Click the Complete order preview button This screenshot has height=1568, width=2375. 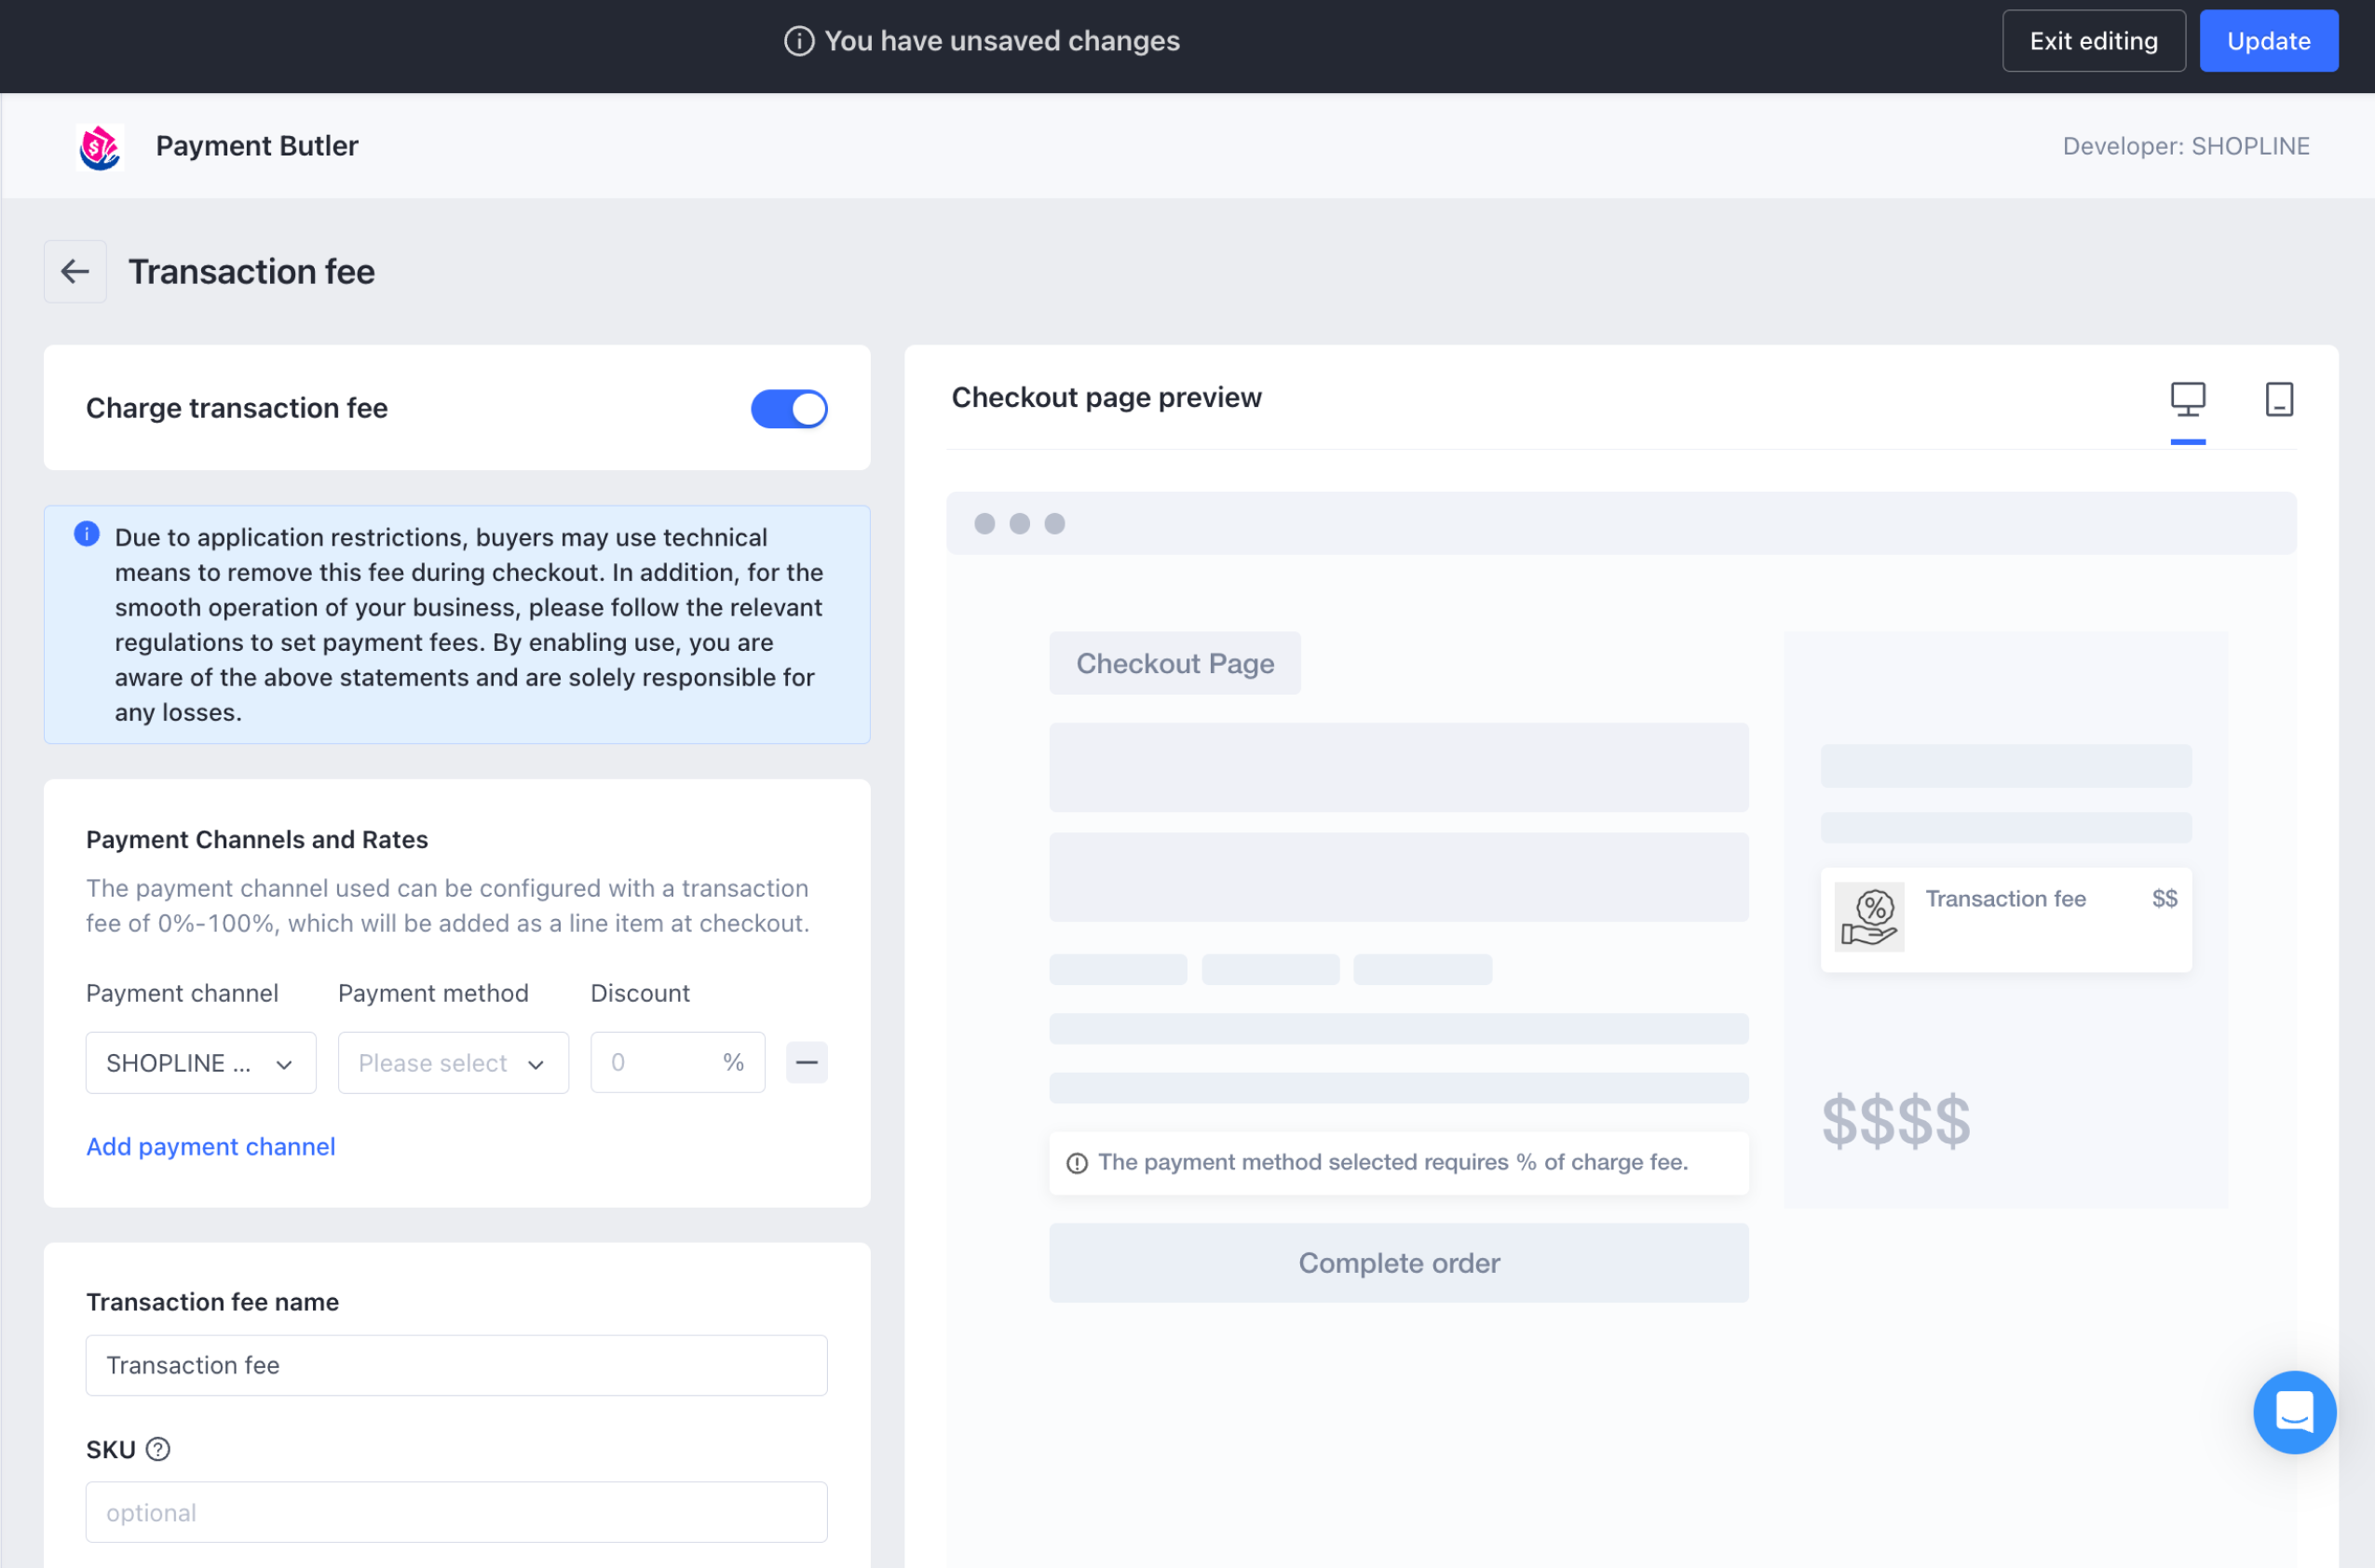(x=1398, y=1263)
